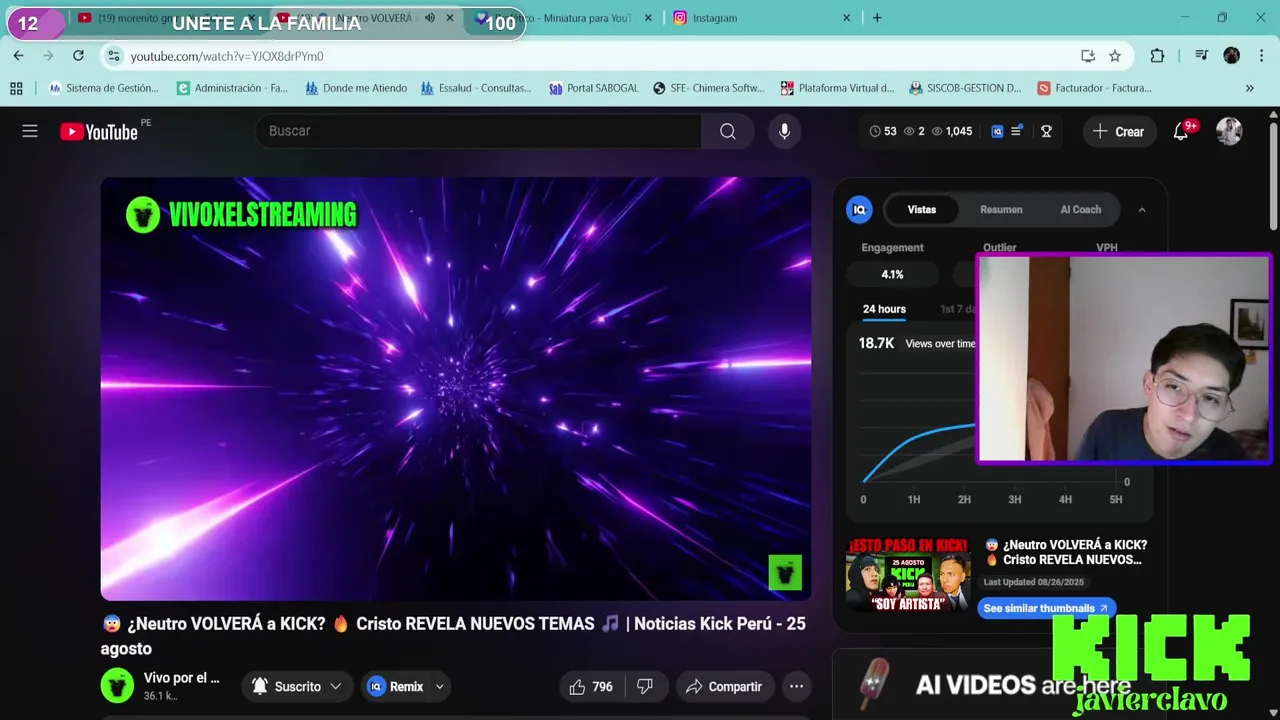Start voice search with the microphone

784,131
